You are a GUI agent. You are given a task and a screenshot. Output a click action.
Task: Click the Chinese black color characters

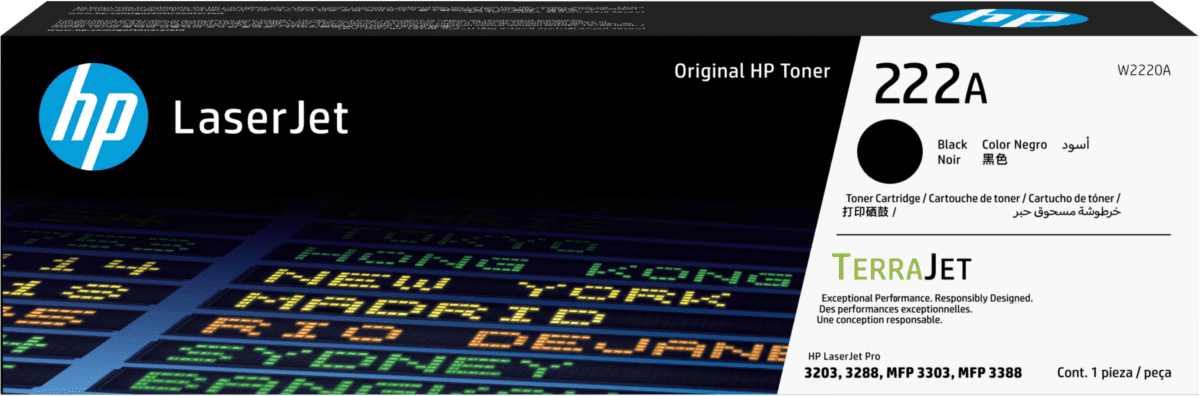coord(995,160)
